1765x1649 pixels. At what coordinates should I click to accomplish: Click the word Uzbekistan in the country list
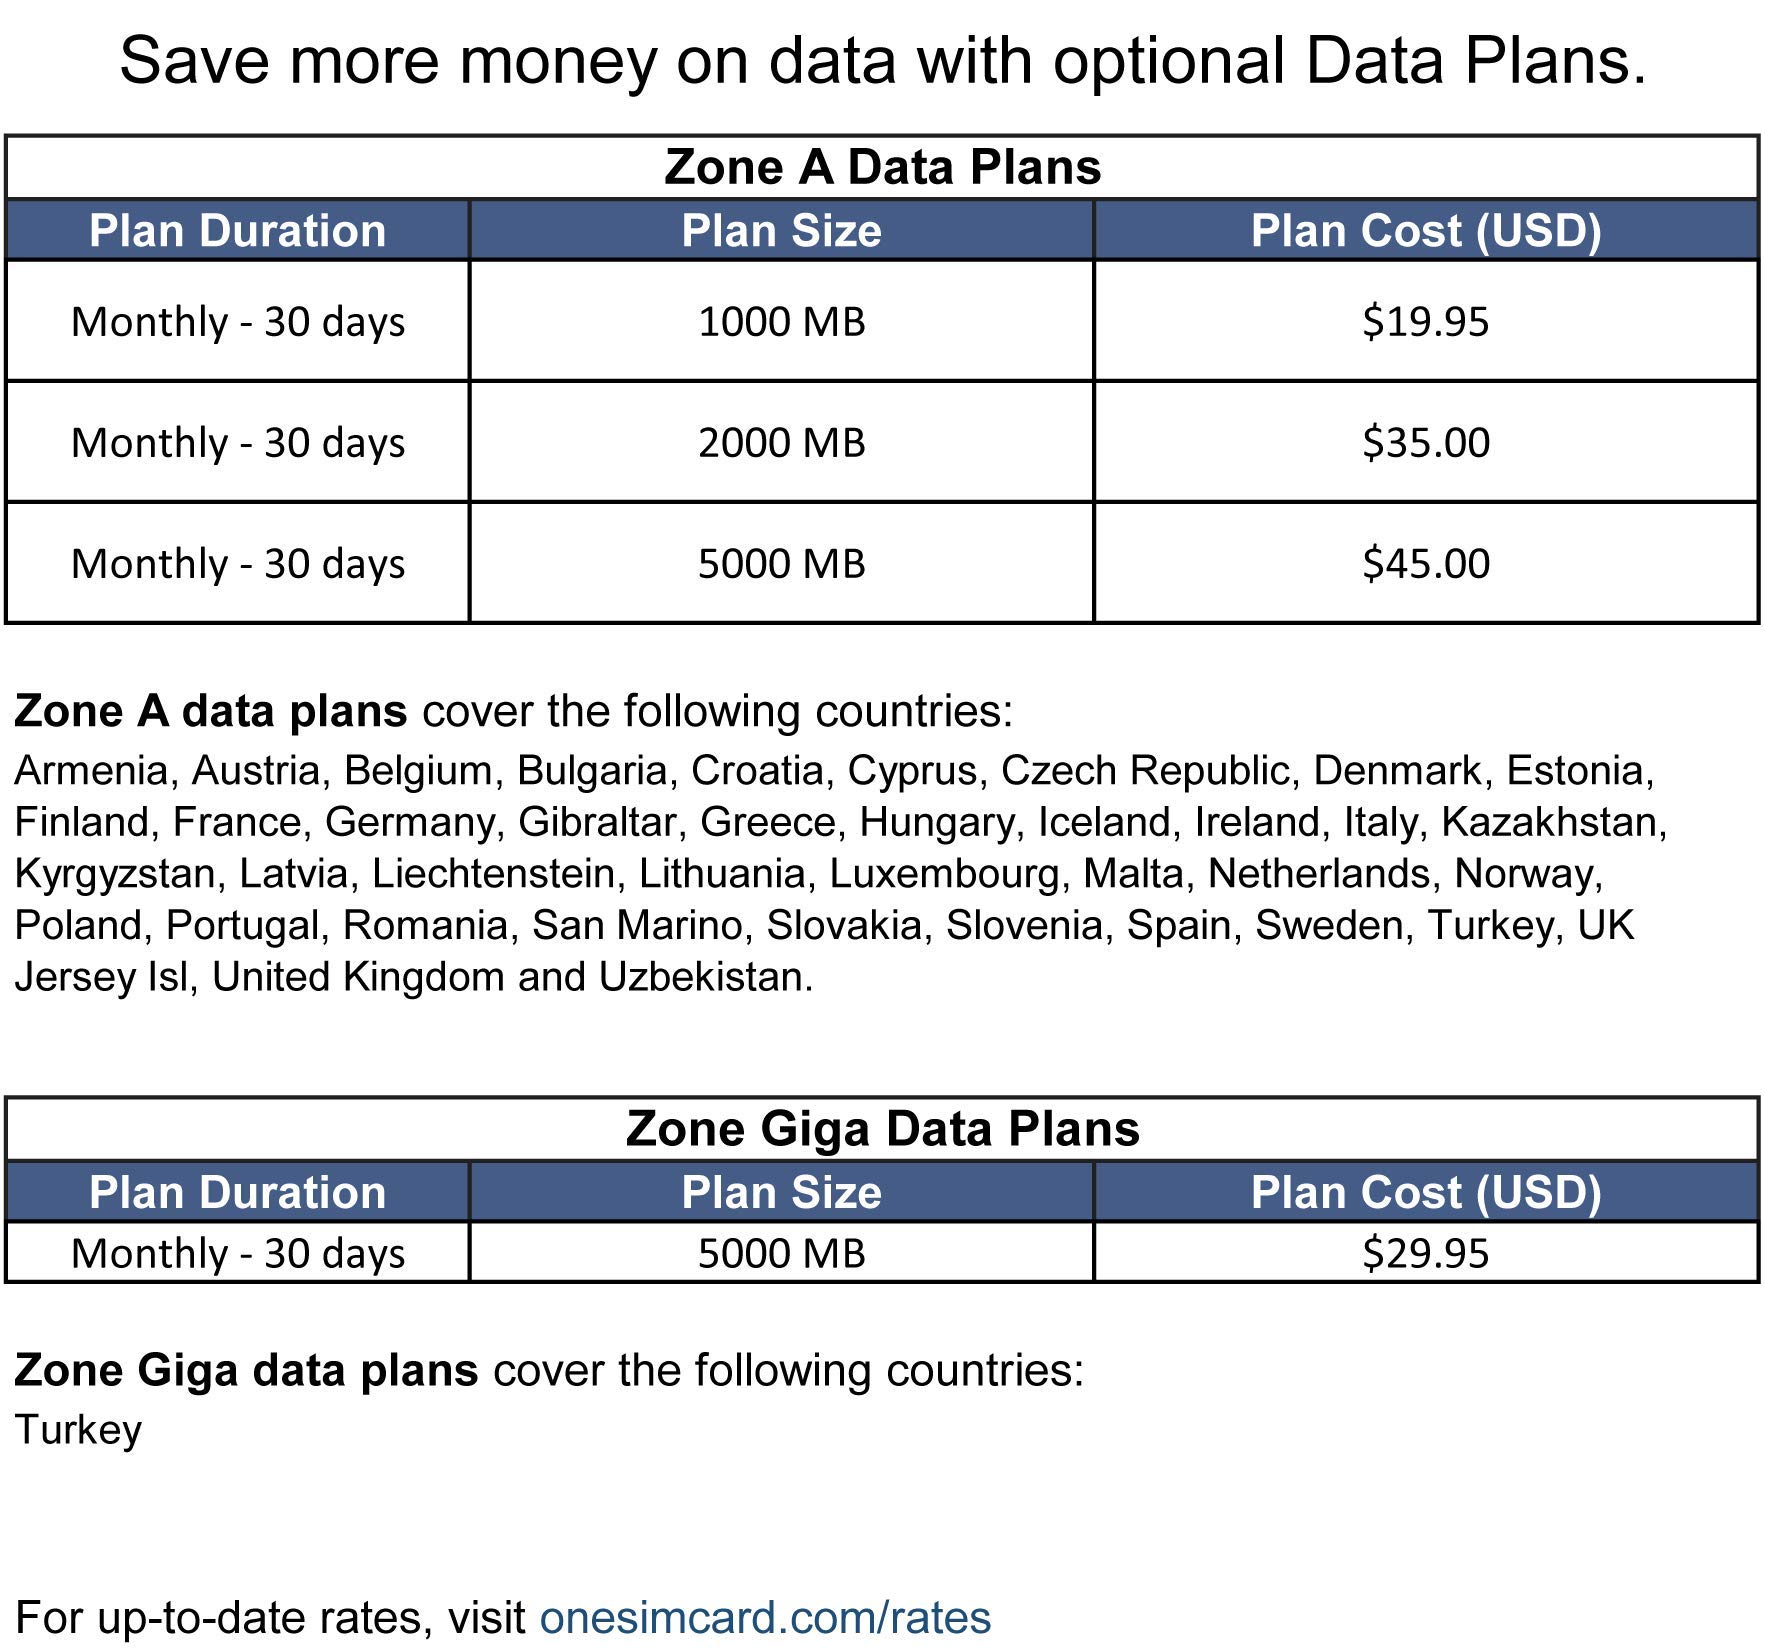click(x=704, y=977)
